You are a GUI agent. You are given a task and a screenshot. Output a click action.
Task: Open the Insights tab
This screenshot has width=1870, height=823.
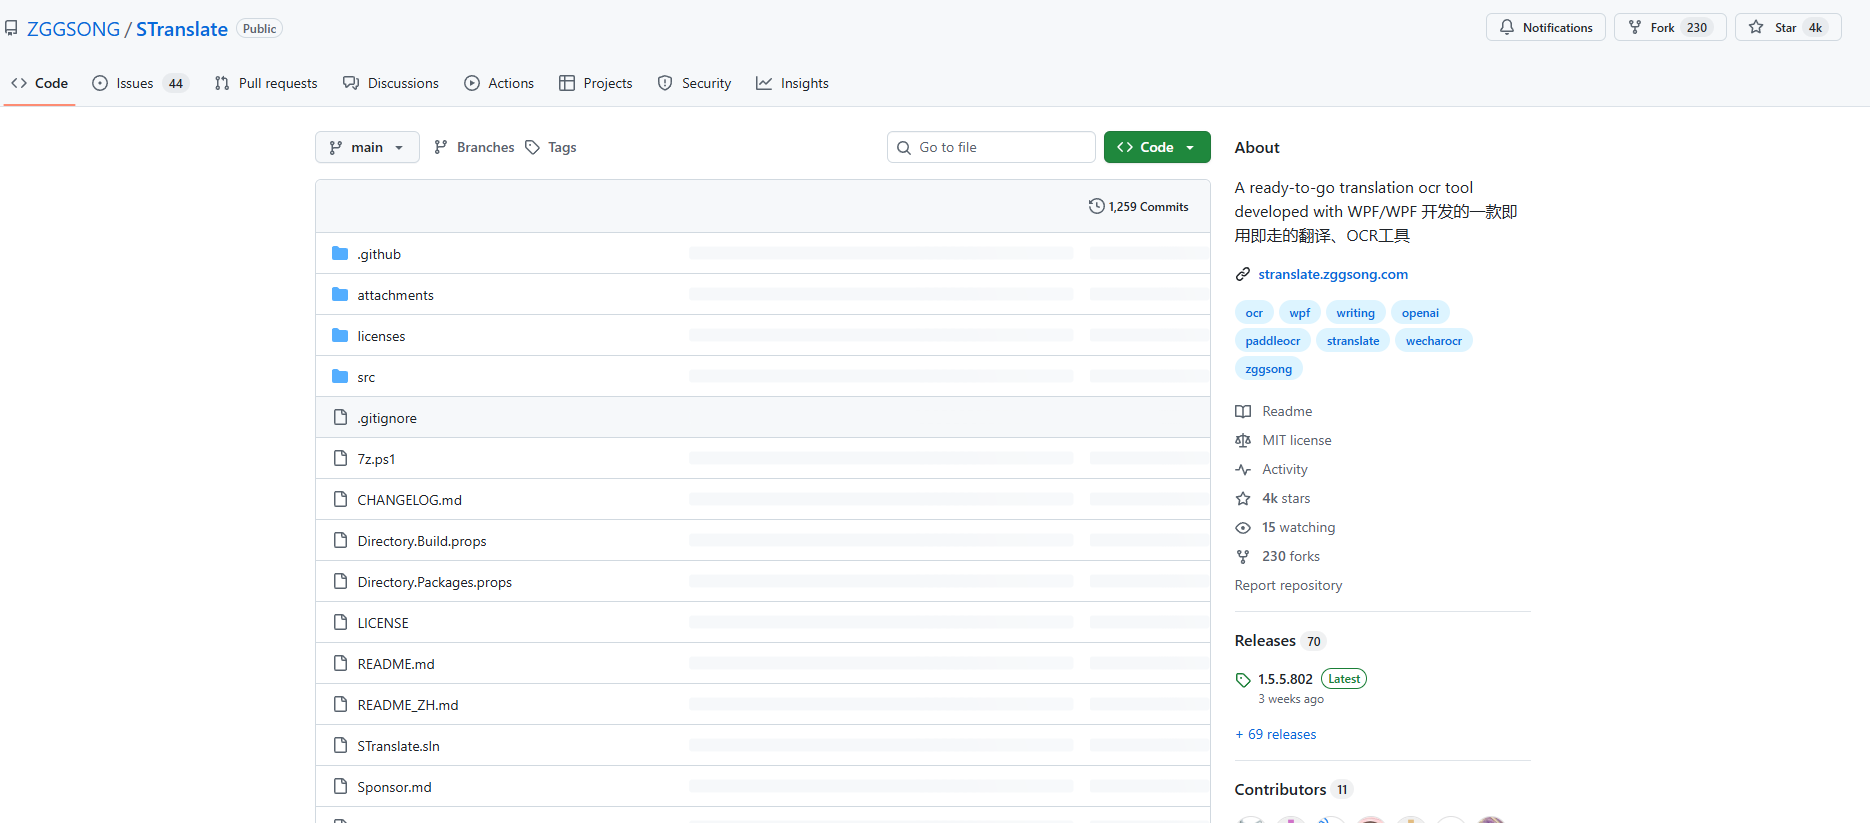click(x=803, y=83)
